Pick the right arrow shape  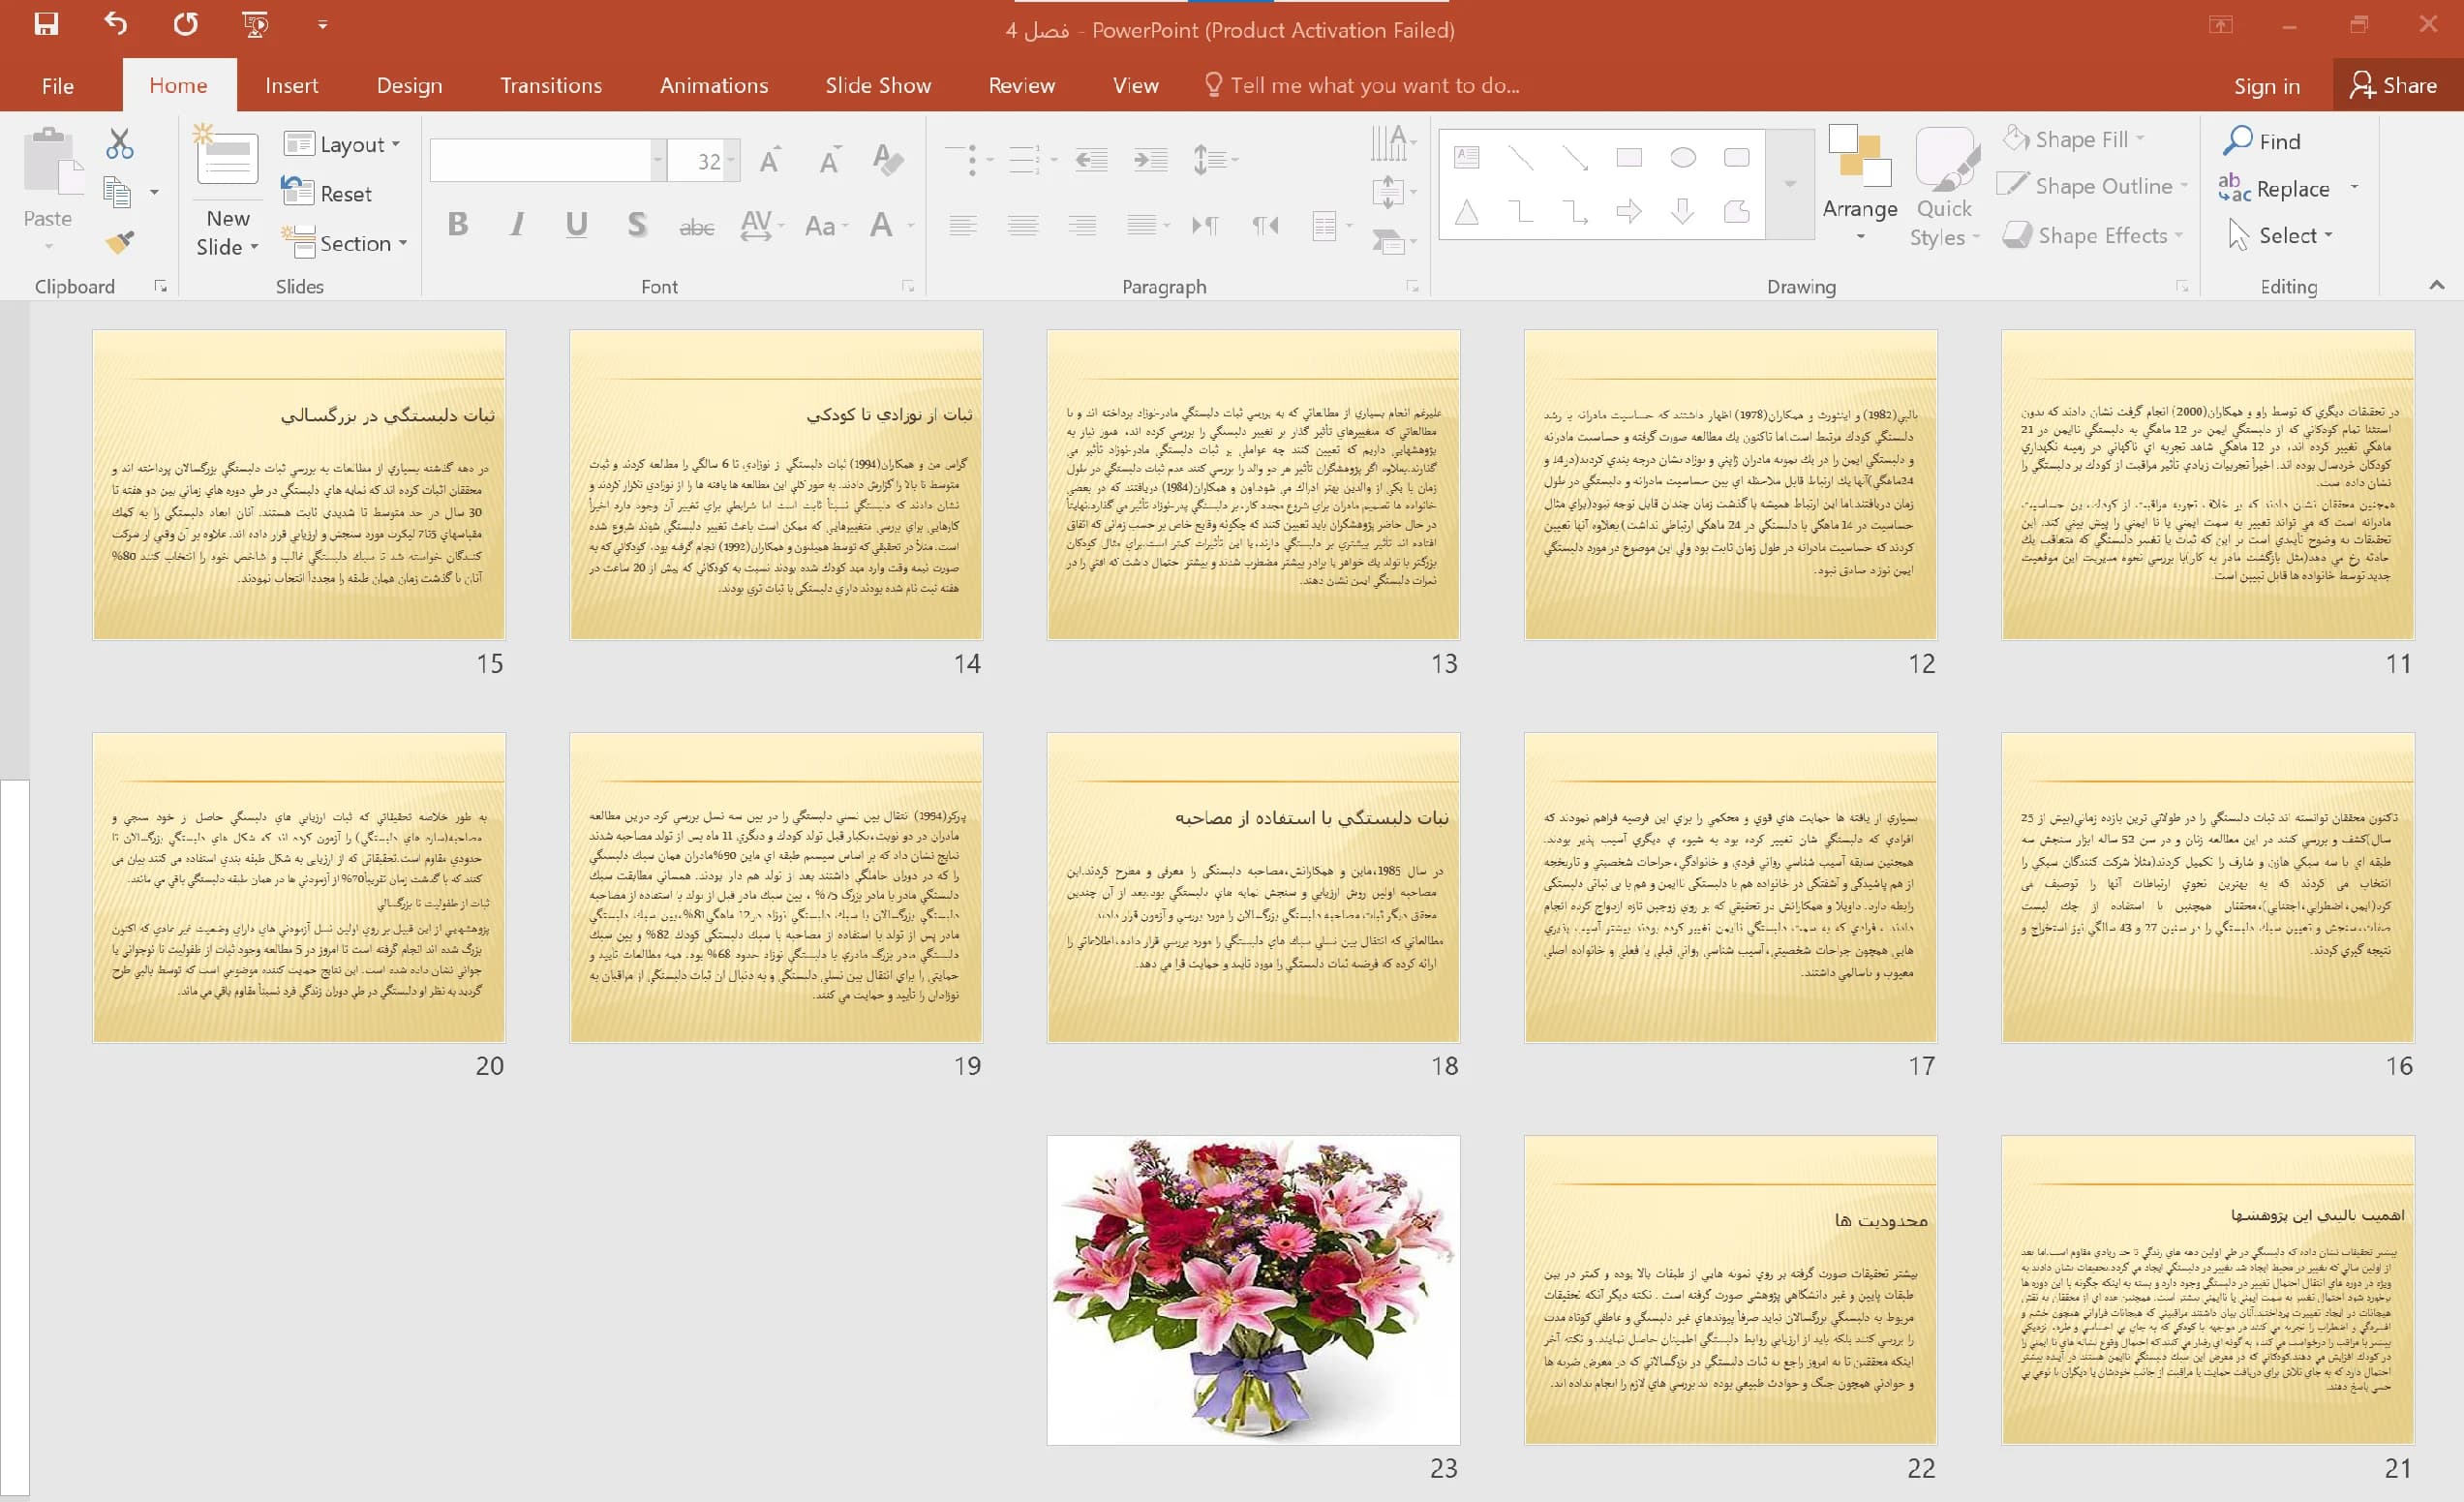pyautogui.click(x=1629, y=211)
